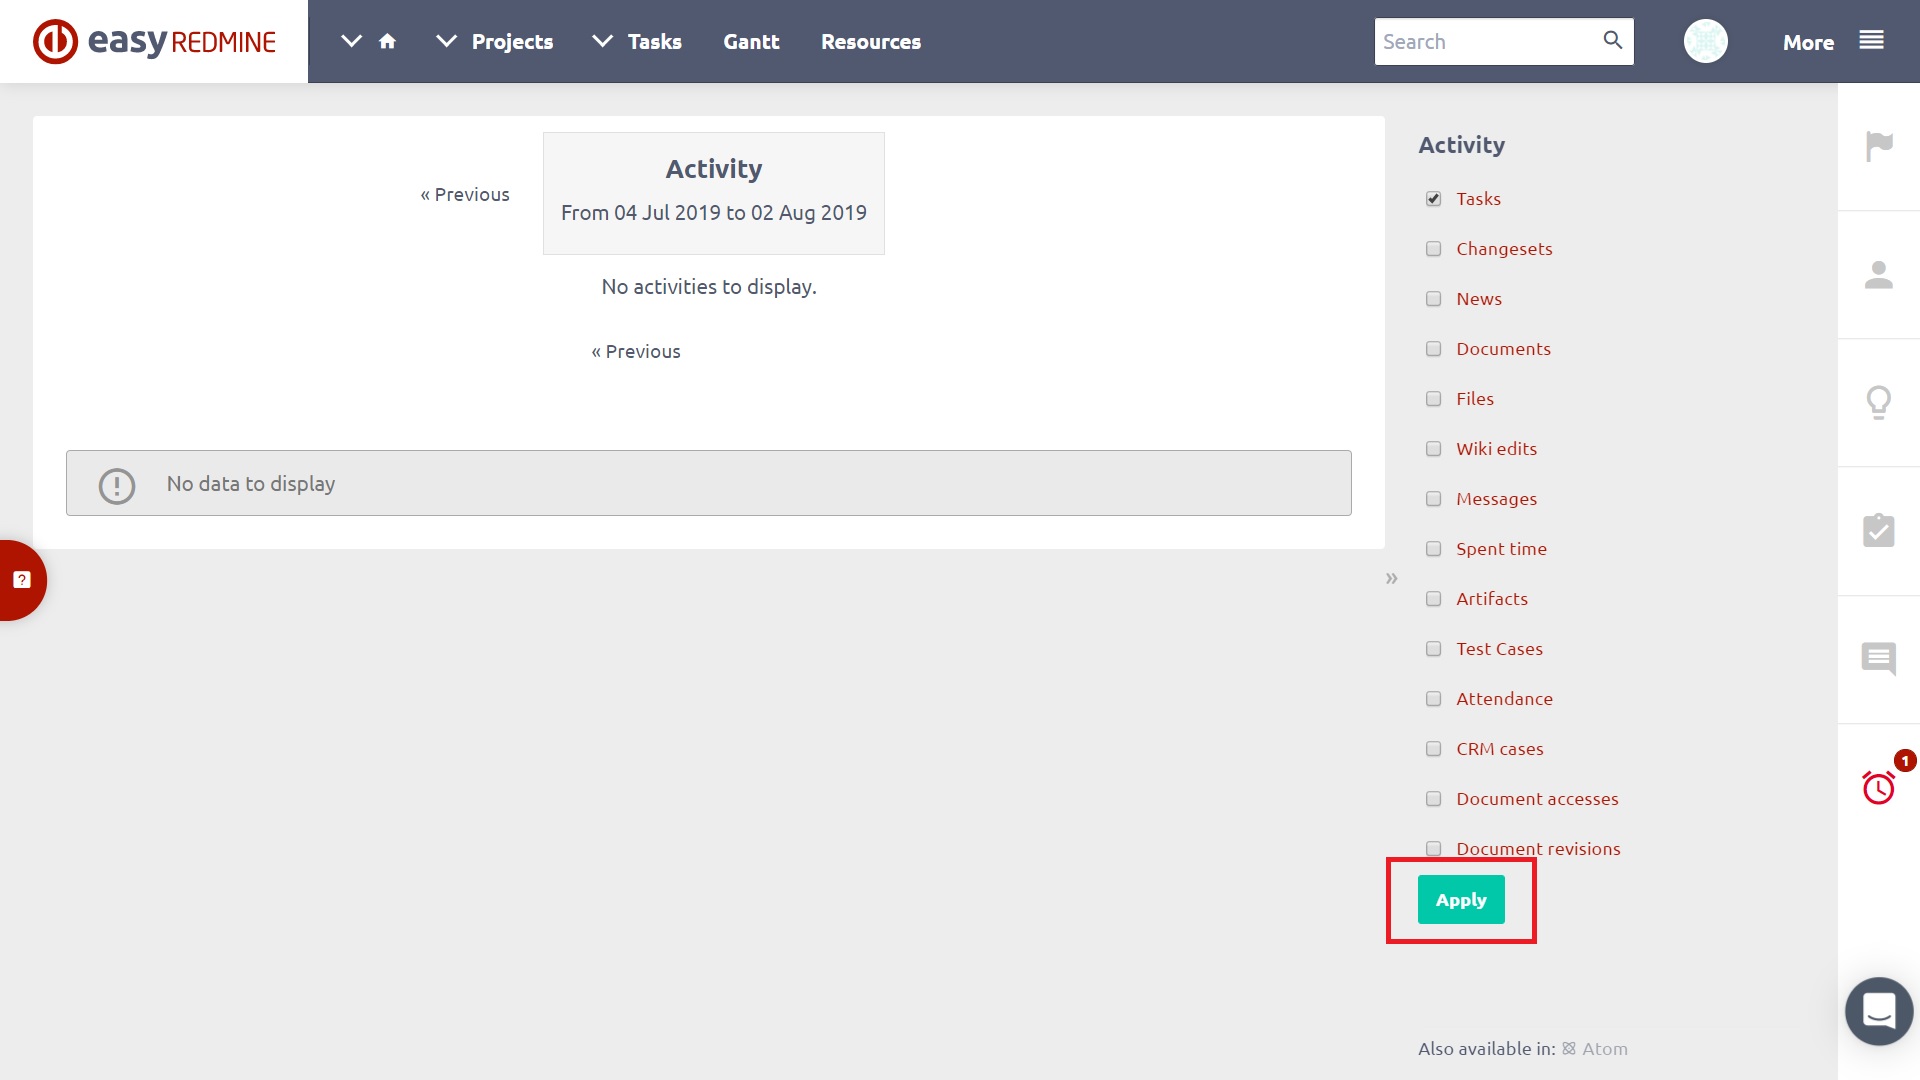The height and width of the screenshot is (1080, 1920).
Task: Collapse the sidebar with double chevron
Action: point(1391,579)
